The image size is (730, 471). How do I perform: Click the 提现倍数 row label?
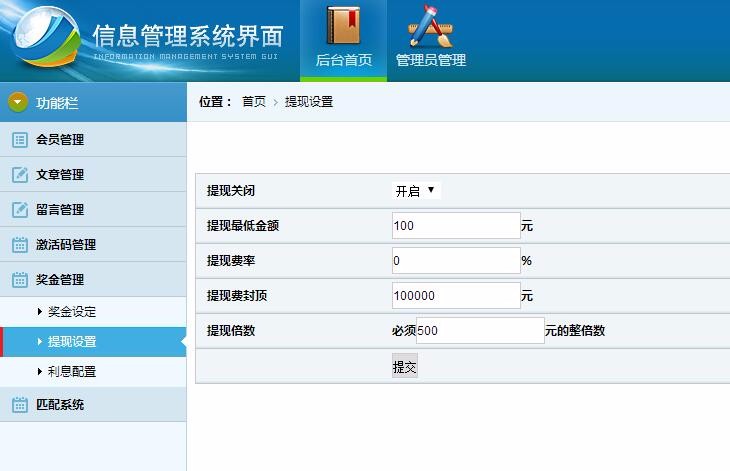pos(230,330)
